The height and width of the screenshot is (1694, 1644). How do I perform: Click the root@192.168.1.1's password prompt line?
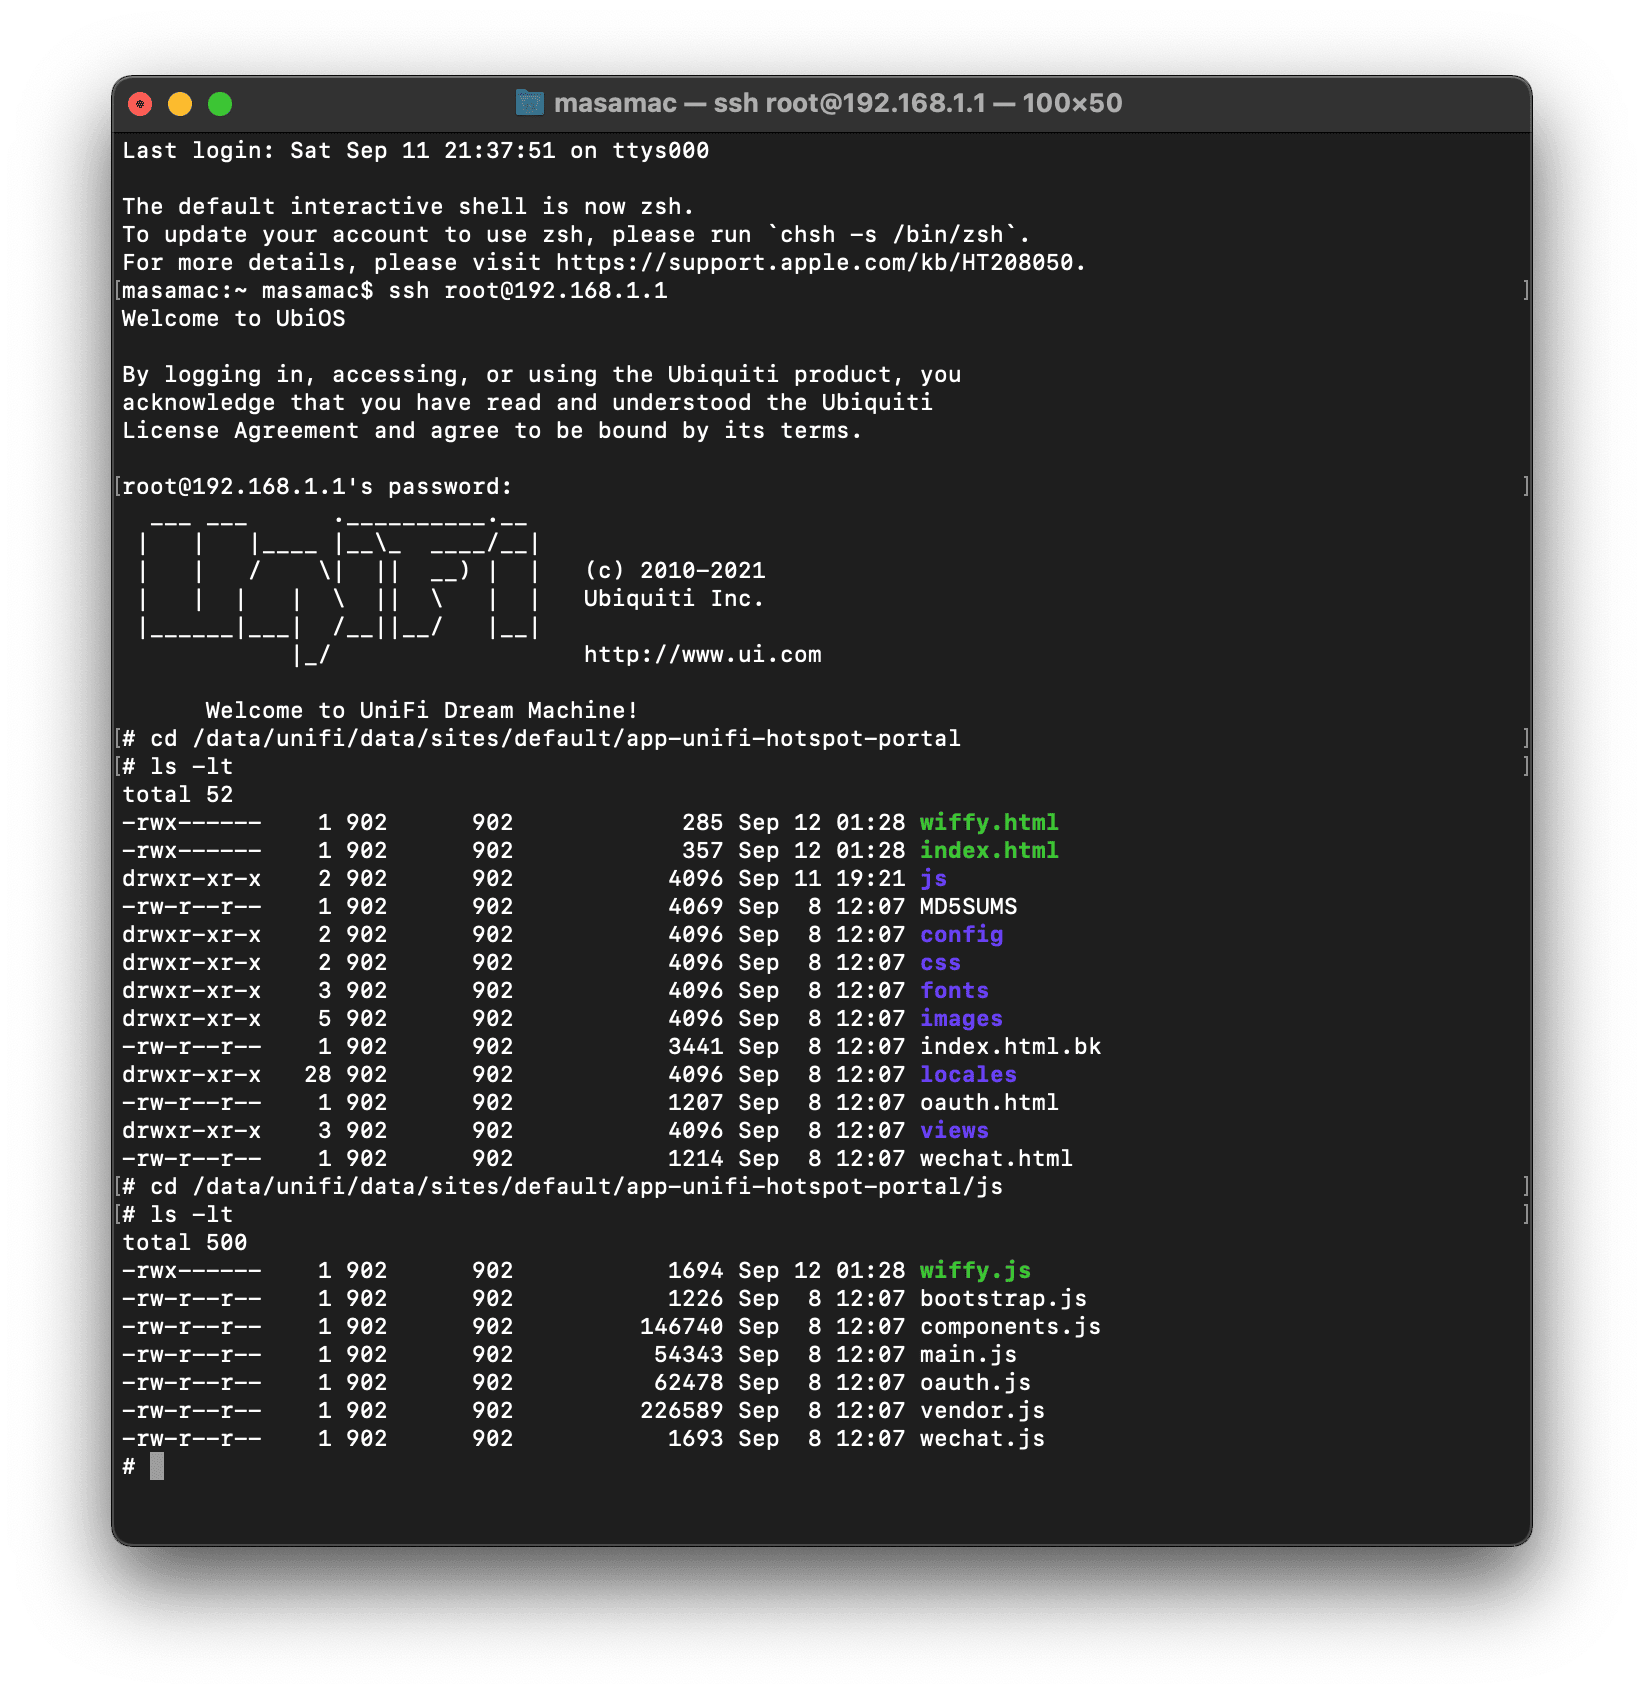317,487
